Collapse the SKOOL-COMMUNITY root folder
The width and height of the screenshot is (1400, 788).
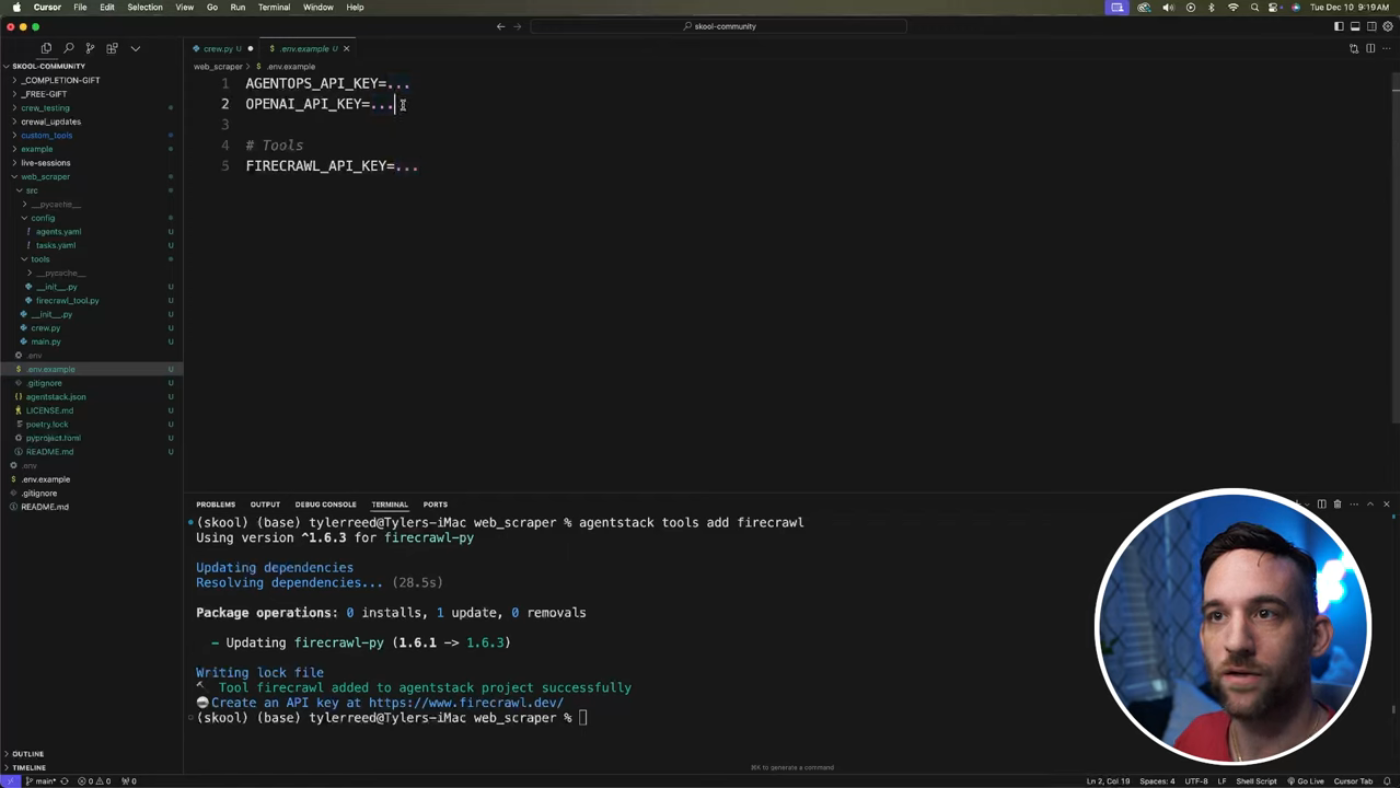point(48,66)
